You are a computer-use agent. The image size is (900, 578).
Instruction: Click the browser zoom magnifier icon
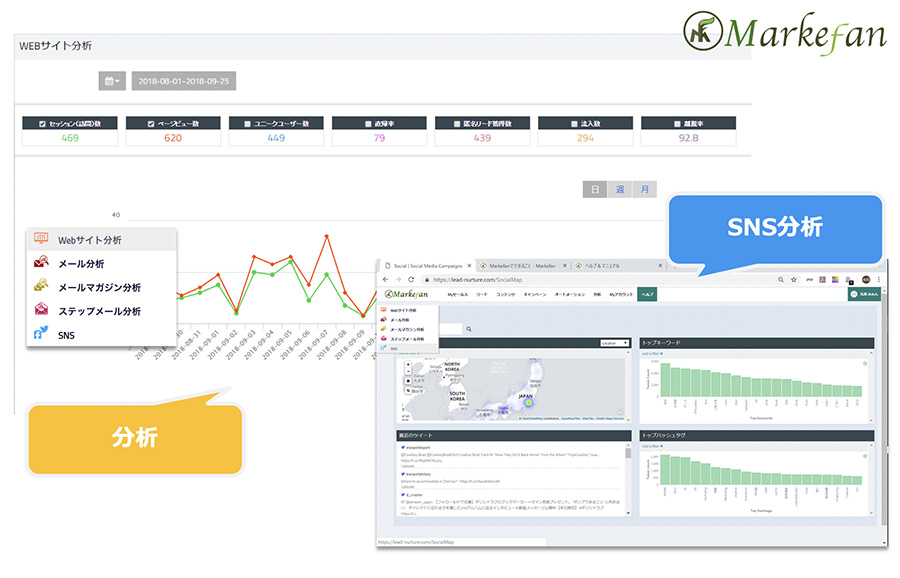point(781,280)
